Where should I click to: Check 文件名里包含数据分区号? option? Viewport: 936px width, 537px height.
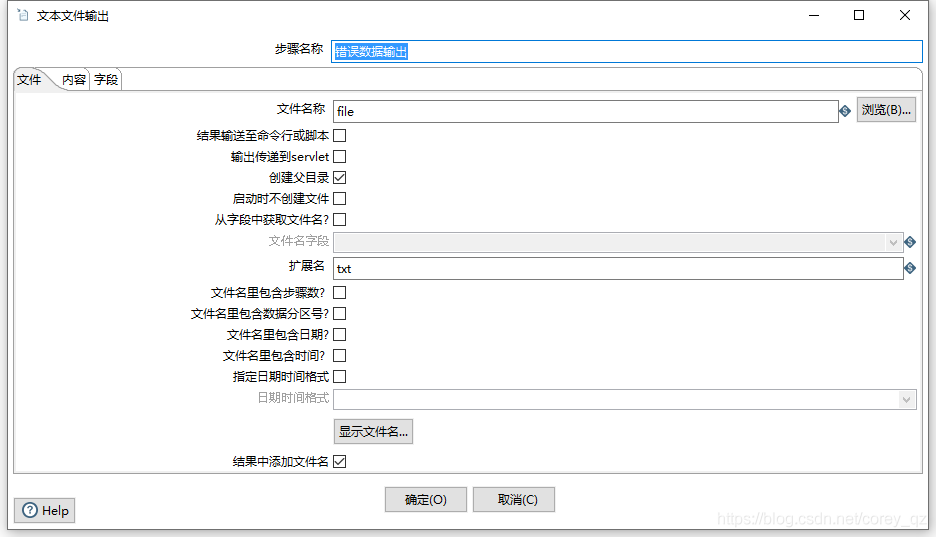[x=340, y=314]
